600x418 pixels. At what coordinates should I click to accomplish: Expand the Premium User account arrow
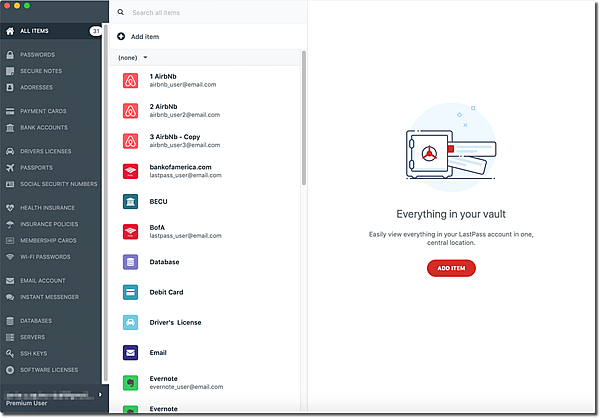[100, 395]
